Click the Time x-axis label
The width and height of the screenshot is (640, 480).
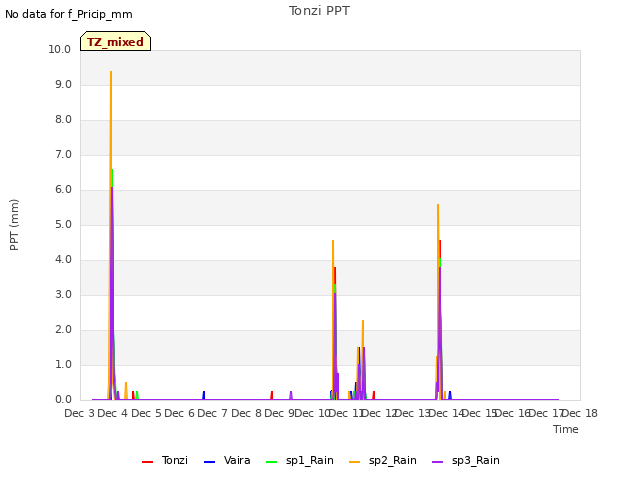coord(566,429)
